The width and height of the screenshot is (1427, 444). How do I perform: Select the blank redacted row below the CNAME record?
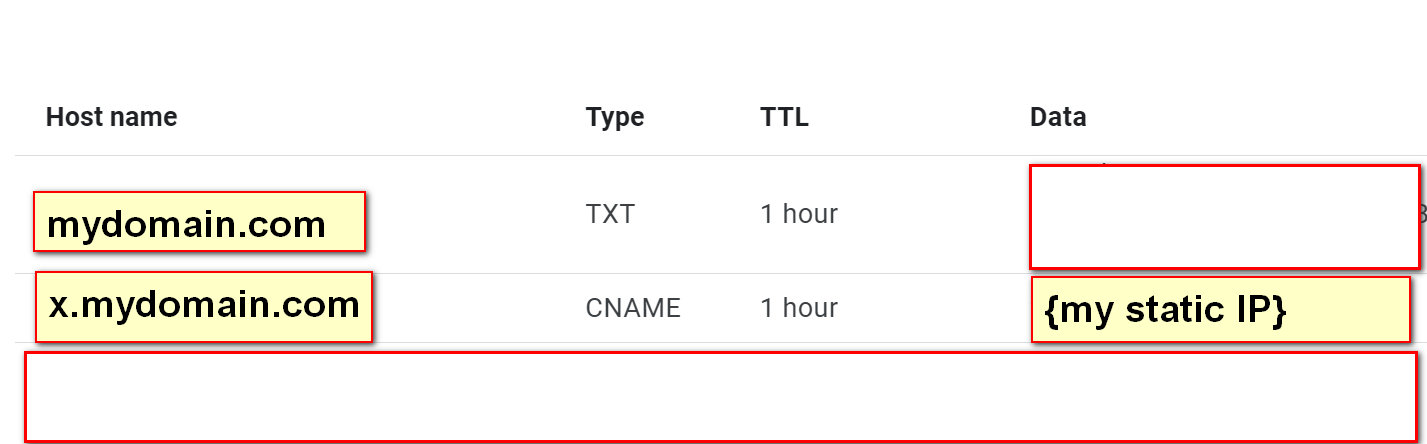tap(721, 397)
